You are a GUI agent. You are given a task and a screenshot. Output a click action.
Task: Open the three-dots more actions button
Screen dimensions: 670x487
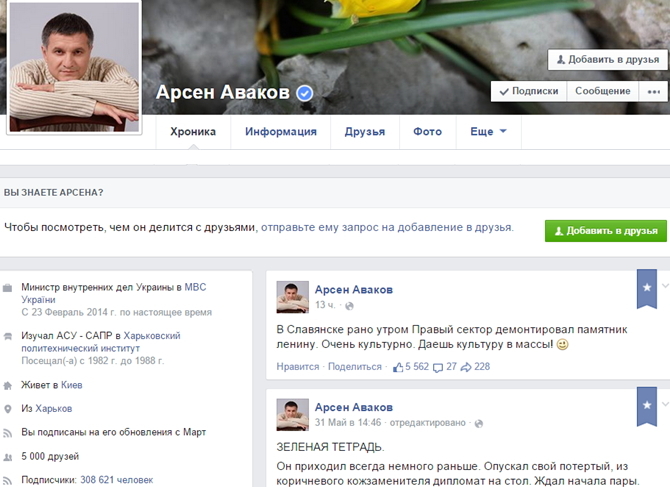click(x=653, y=91)
